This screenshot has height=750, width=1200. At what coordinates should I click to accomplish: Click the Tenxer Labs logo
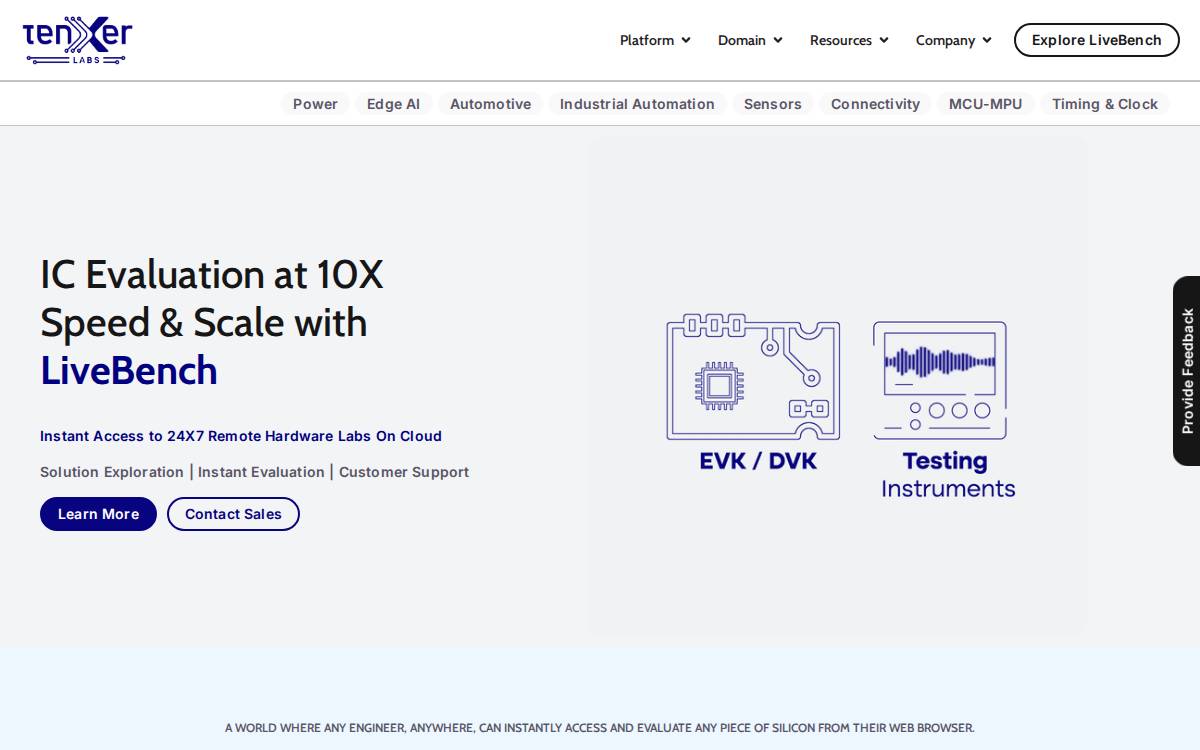(x=77, y=41)
